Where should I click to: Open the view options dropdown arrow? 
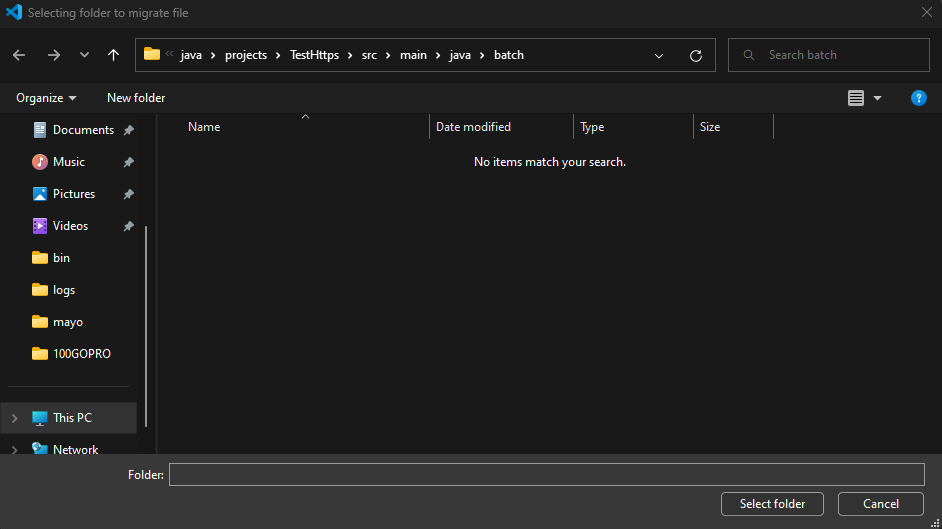point(878,98)
